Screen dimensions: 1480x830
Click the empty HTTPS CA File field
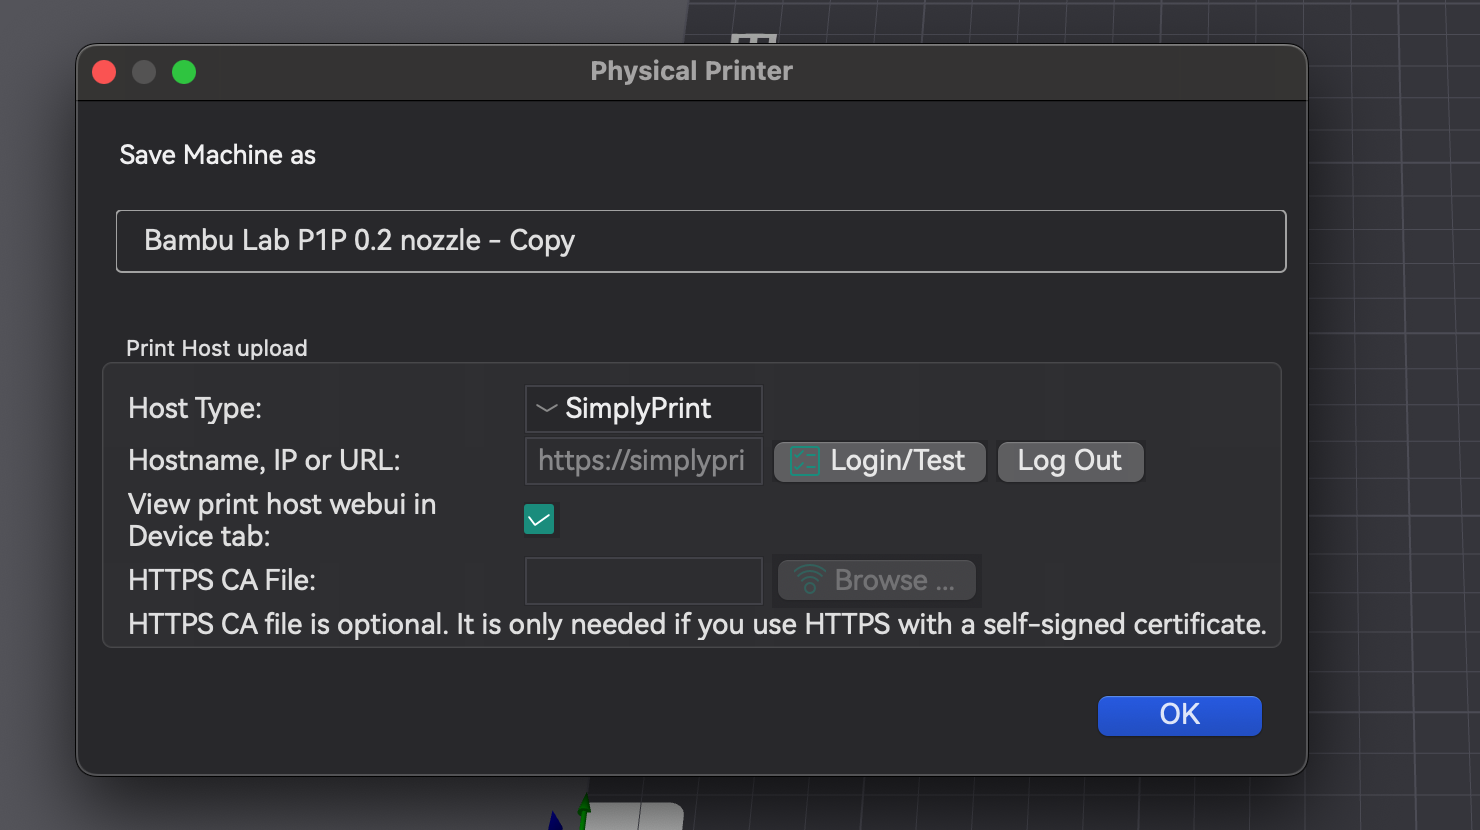(644, 581)
